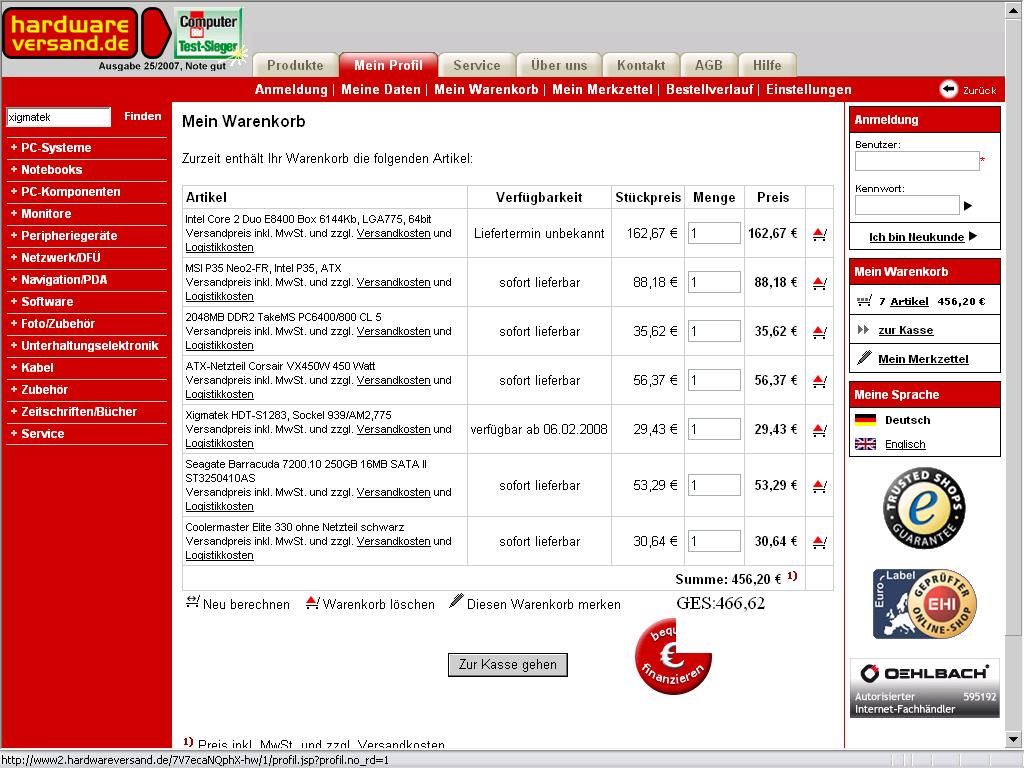Viewport: 1024px width, 768px height.
Task: Open Computer Bild Test-Sieger badge
Action: tap(209, 33)
